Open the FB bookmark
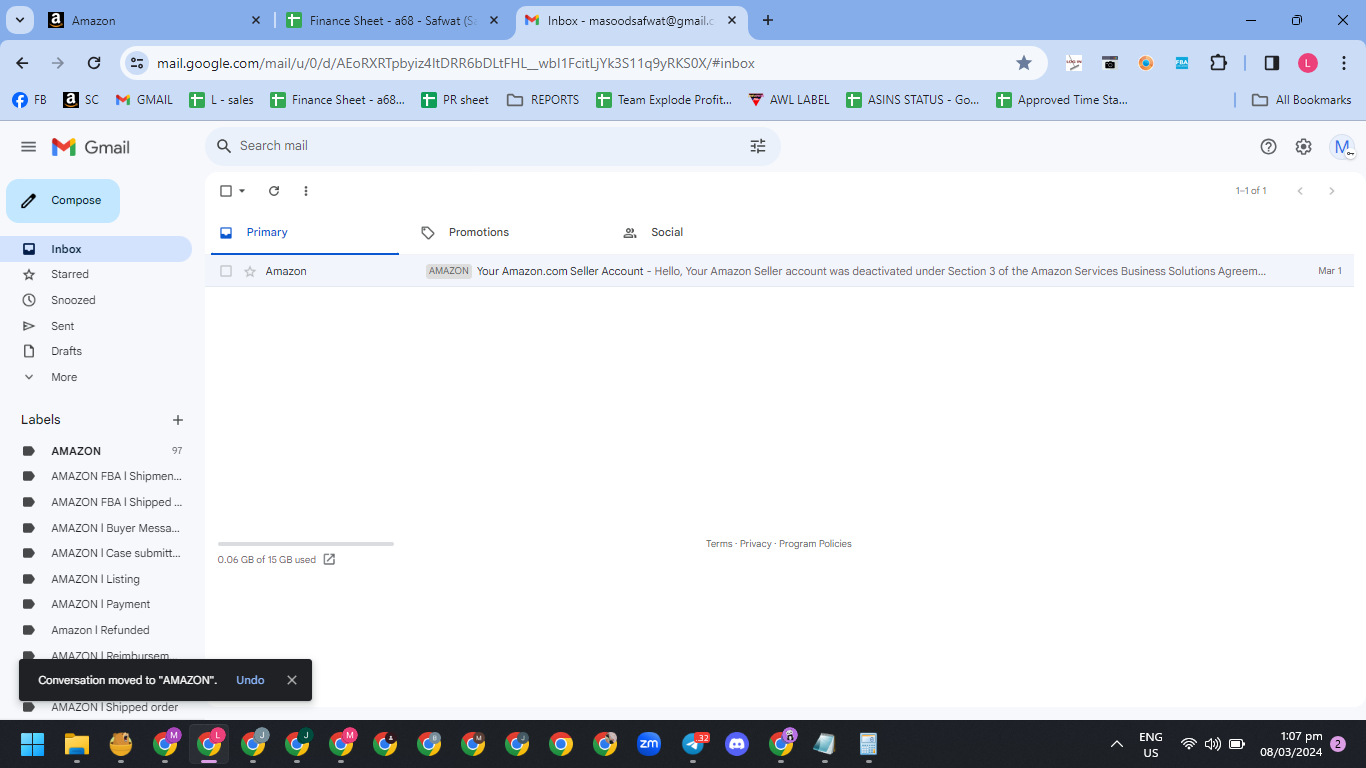Image resolution: width=1366 pixels, height=768 pixels. click(30, 100)
